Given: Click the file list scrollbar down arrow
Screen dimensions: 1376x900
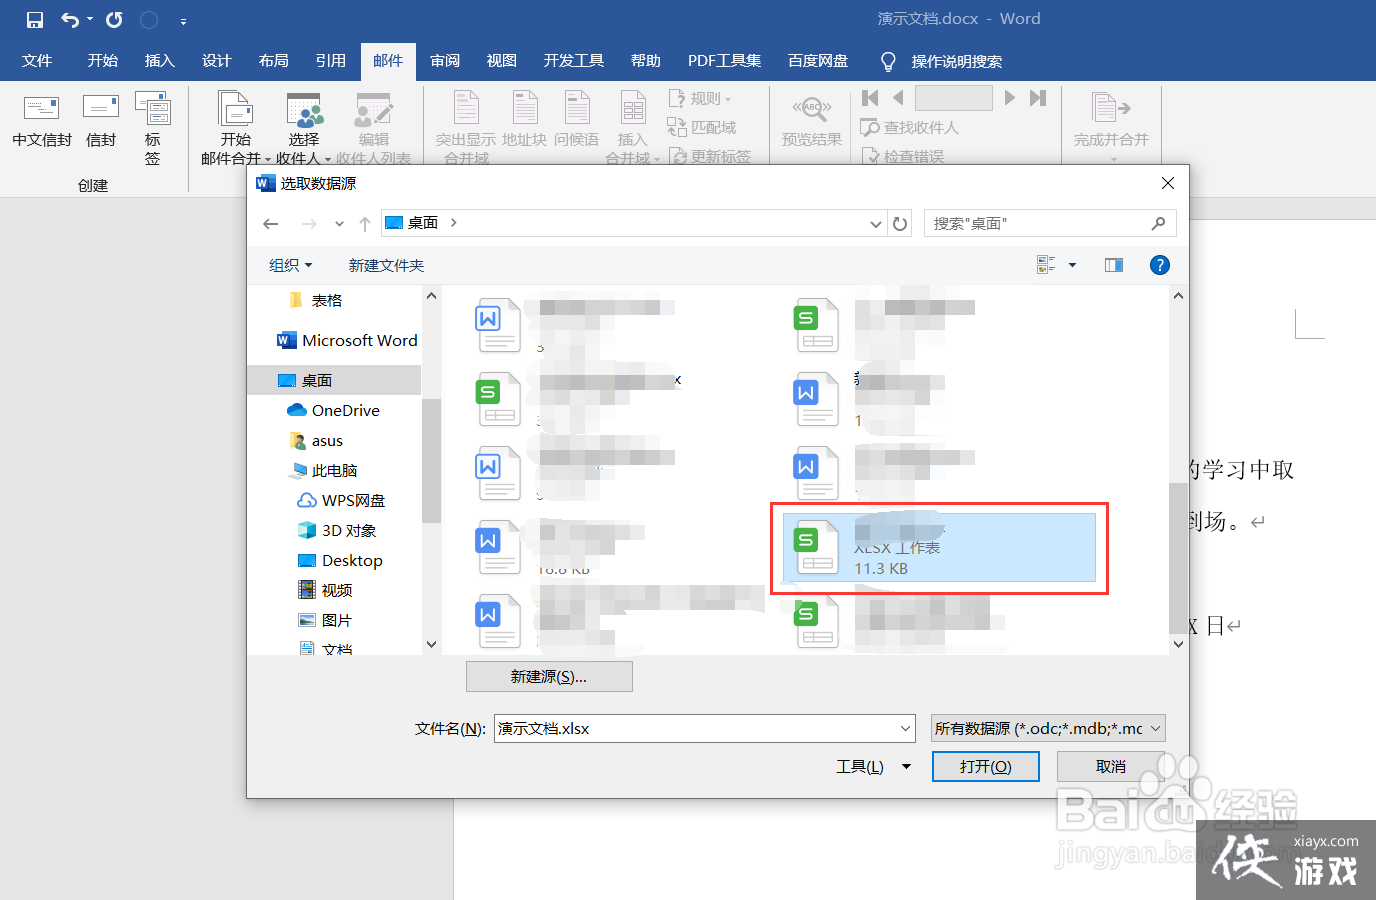Looking at the screenshot, I should pos(1178,644).
